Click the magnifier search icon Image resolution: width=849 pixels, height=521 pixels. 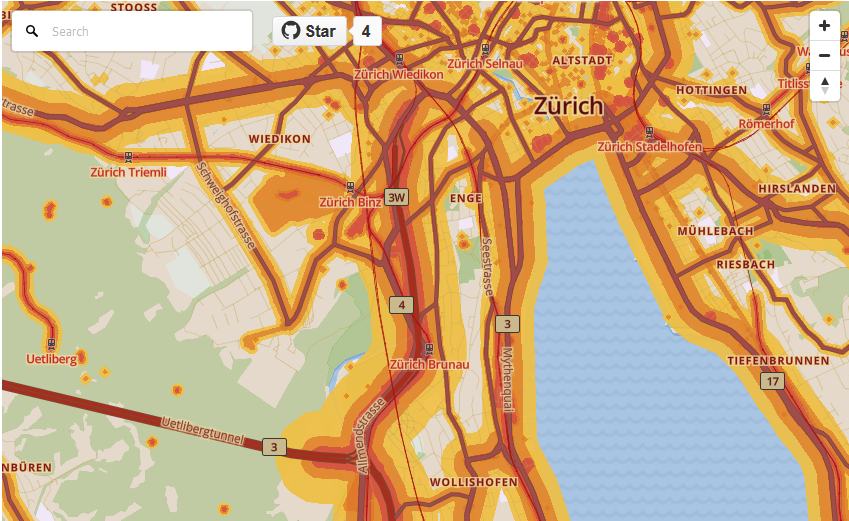click(x=32, y=31)
